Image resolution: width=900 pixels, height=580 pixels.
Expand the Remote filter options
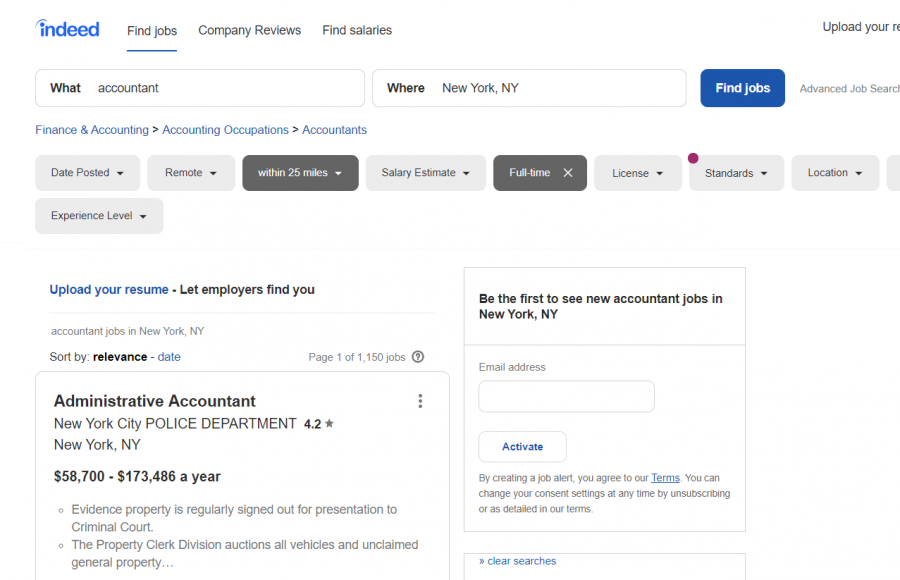[190, 172]
